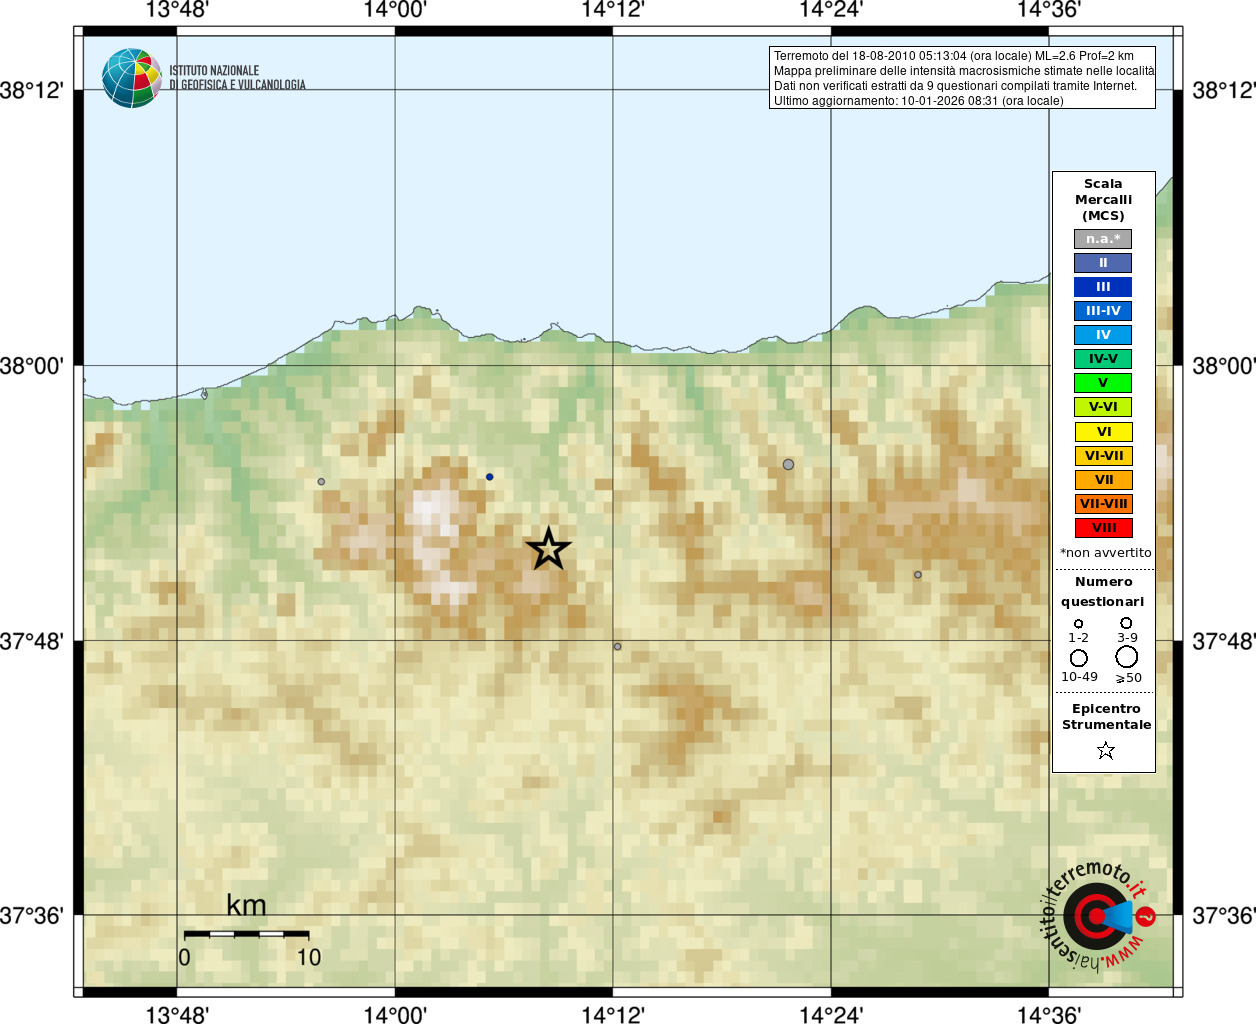Click the 'Ultimo aggiornamento' timestamp line
This screenshot has width=1256, height=1024.
pyautogui.click(x=918, y=101)
